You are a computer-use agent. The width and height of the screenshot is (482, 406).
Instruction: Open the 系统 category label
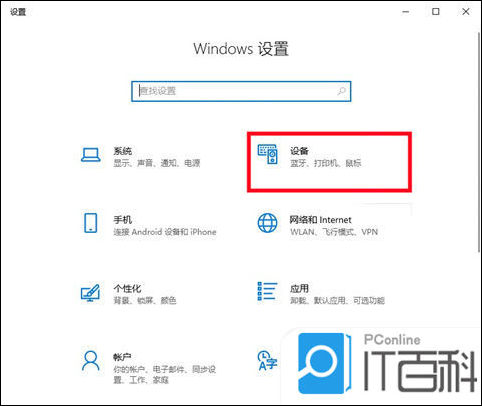click(x=123, y=151)
